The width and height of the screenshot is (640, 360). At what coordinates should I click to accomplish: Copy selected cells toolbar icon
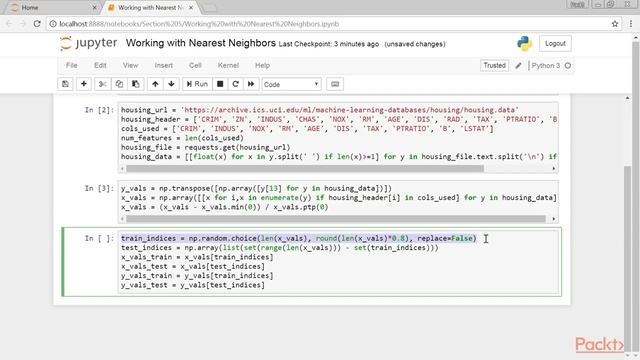[119, 84]
